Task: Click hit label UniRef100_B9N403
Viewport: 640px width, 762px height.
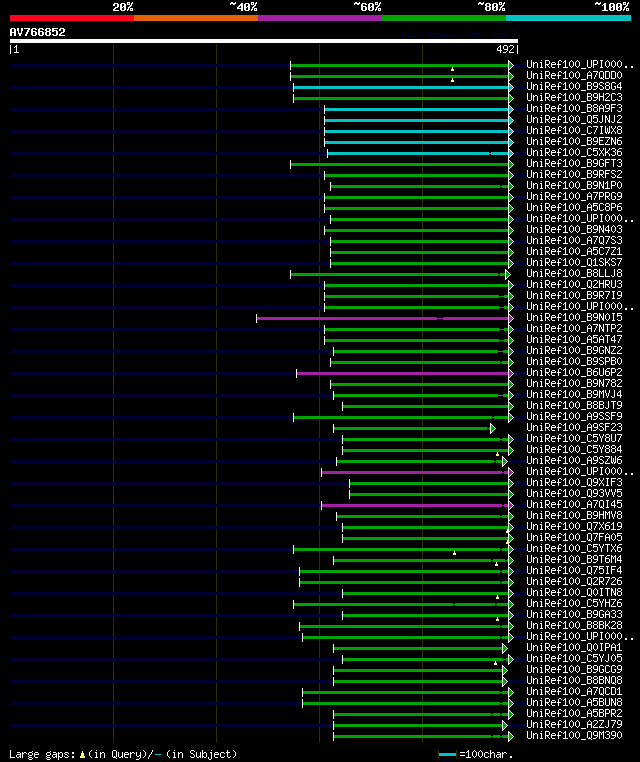Action: [574, 229]
